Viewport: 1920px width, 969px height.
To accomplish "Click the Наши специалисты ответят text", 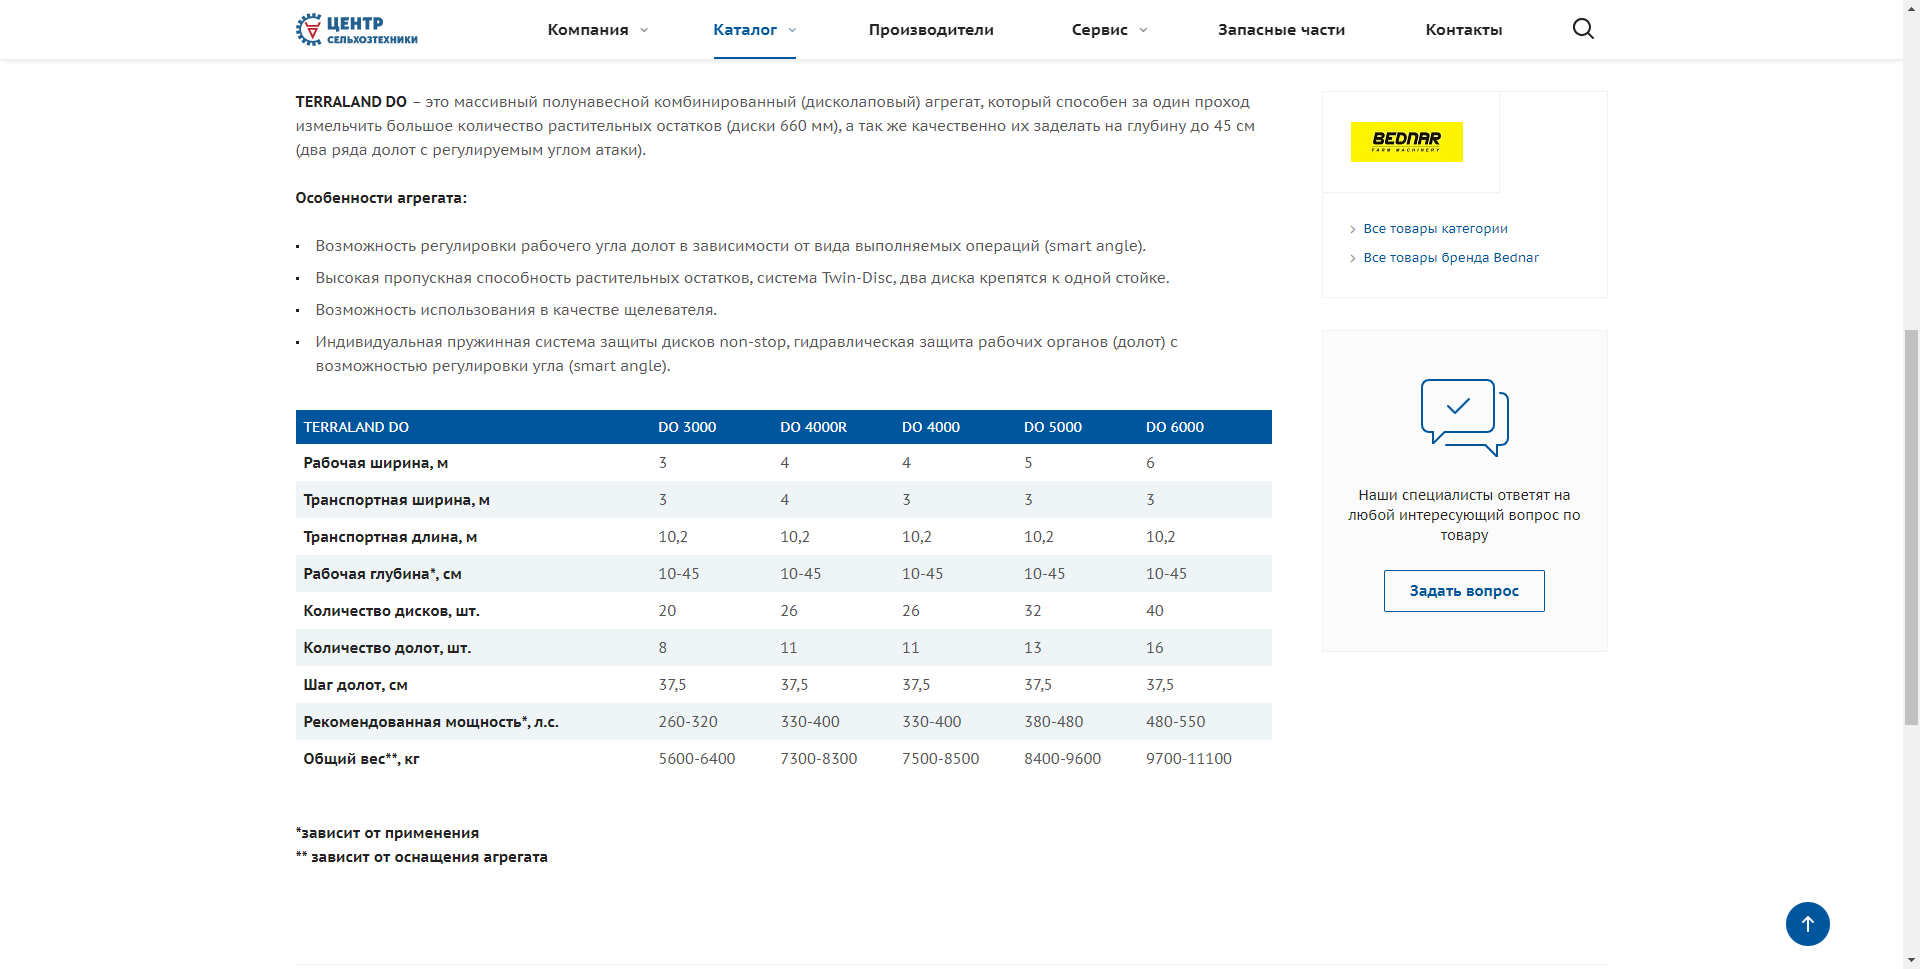I will click(1464, 515).
